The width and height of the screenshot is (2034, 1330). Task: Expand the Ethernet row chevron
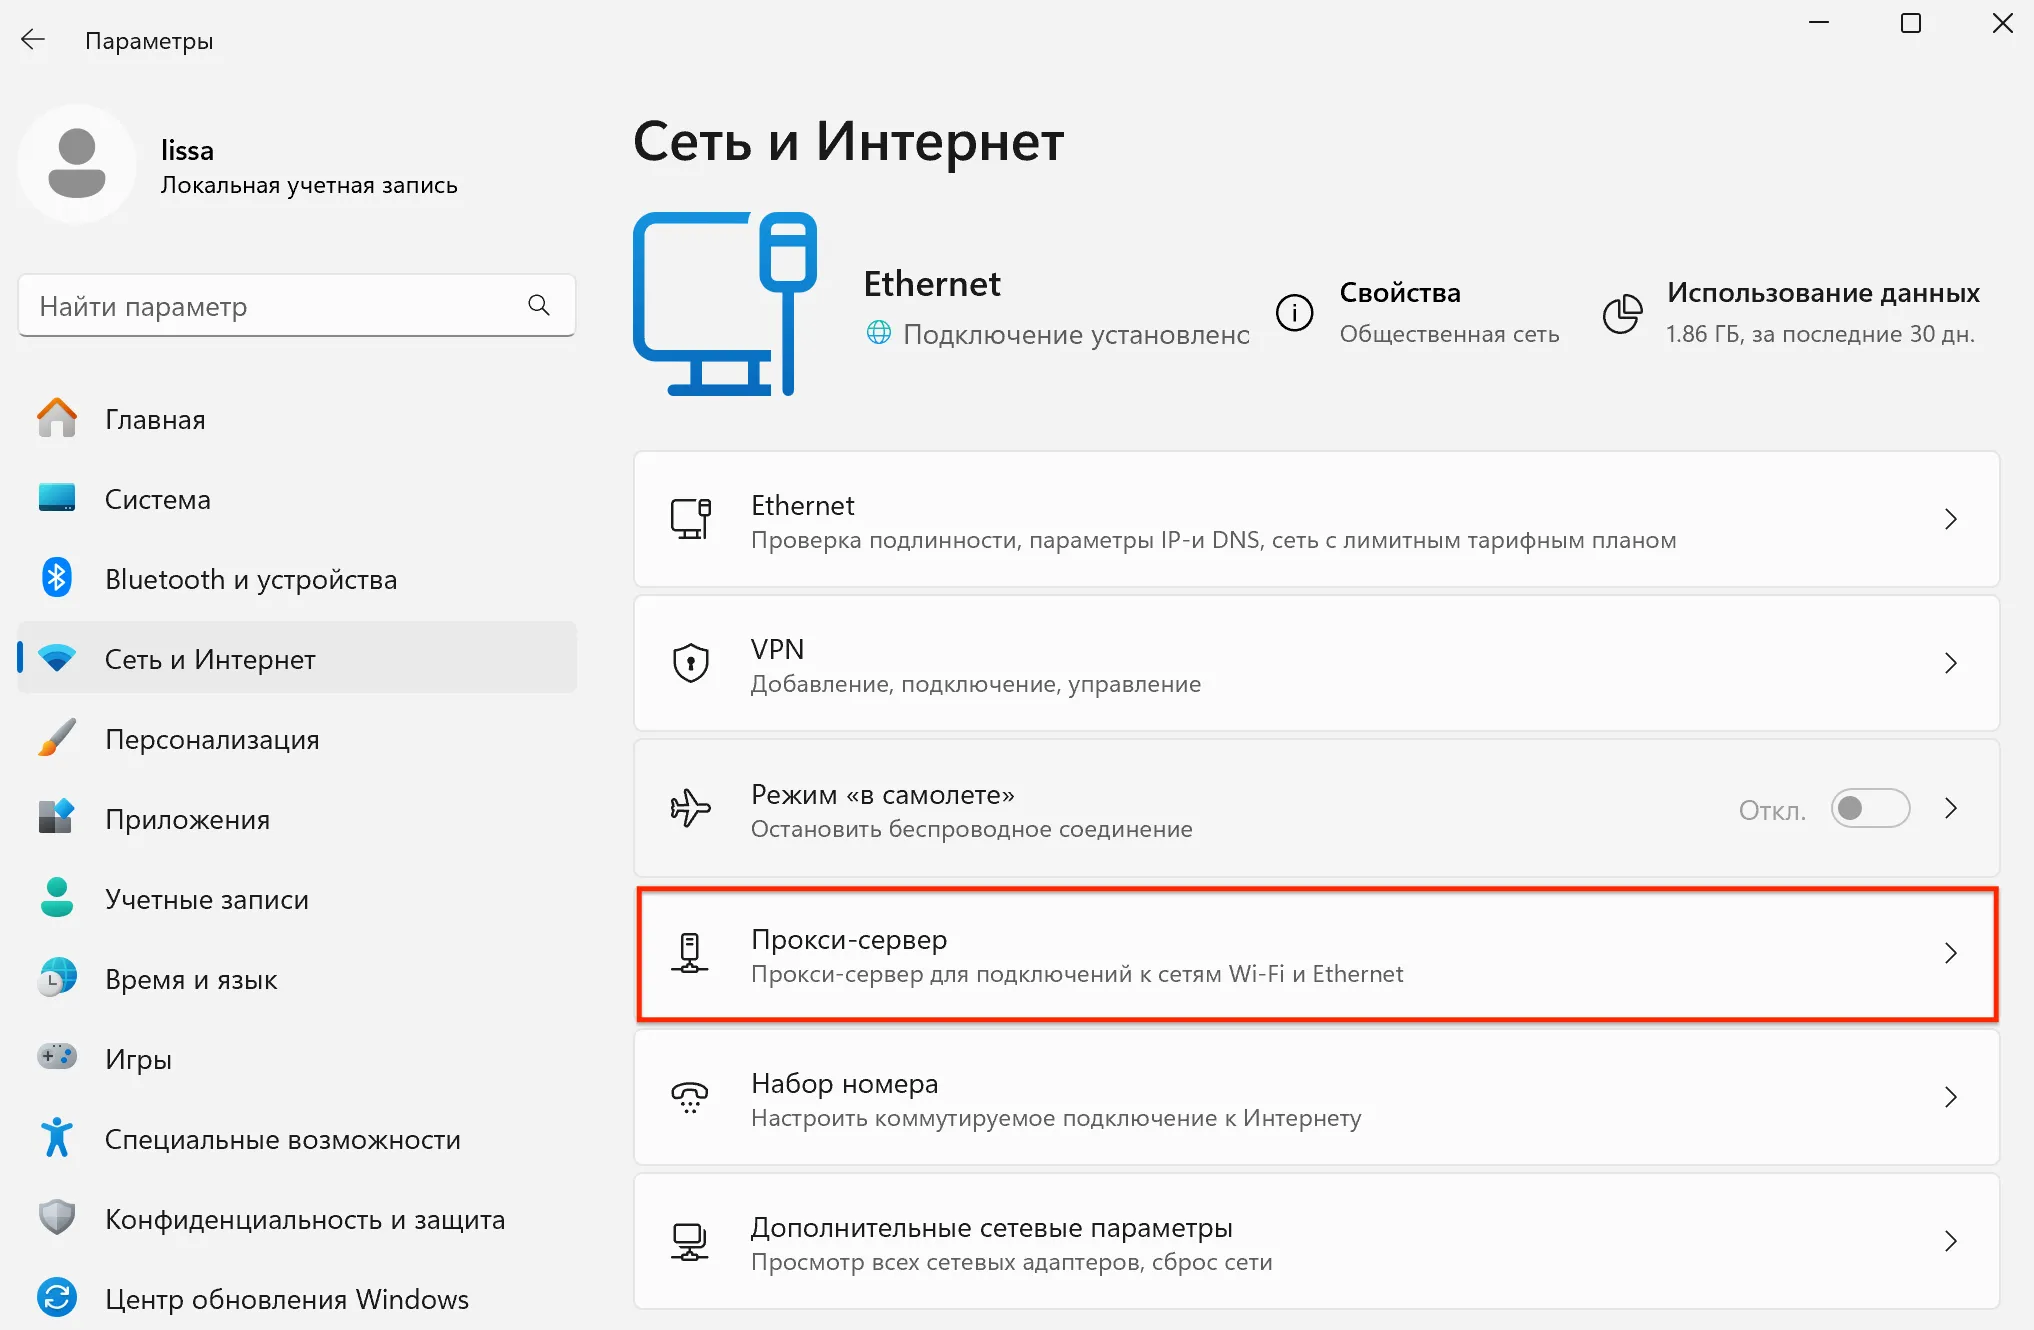tap(1950, 519)
